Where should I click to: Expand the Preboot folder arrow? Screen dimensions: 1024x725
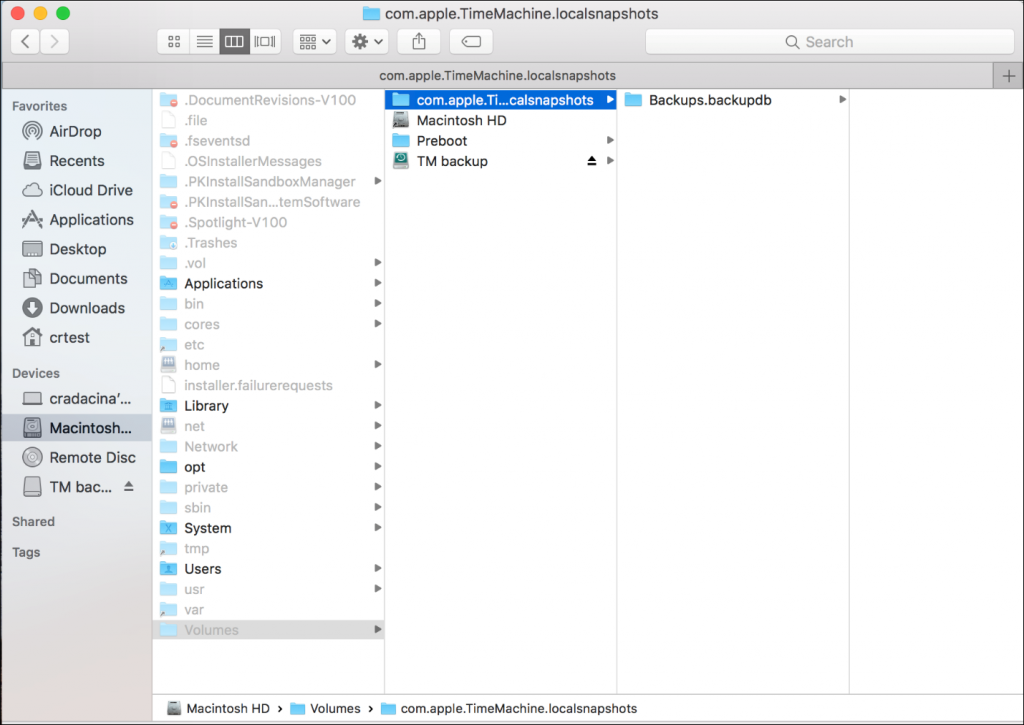point(610,140)
